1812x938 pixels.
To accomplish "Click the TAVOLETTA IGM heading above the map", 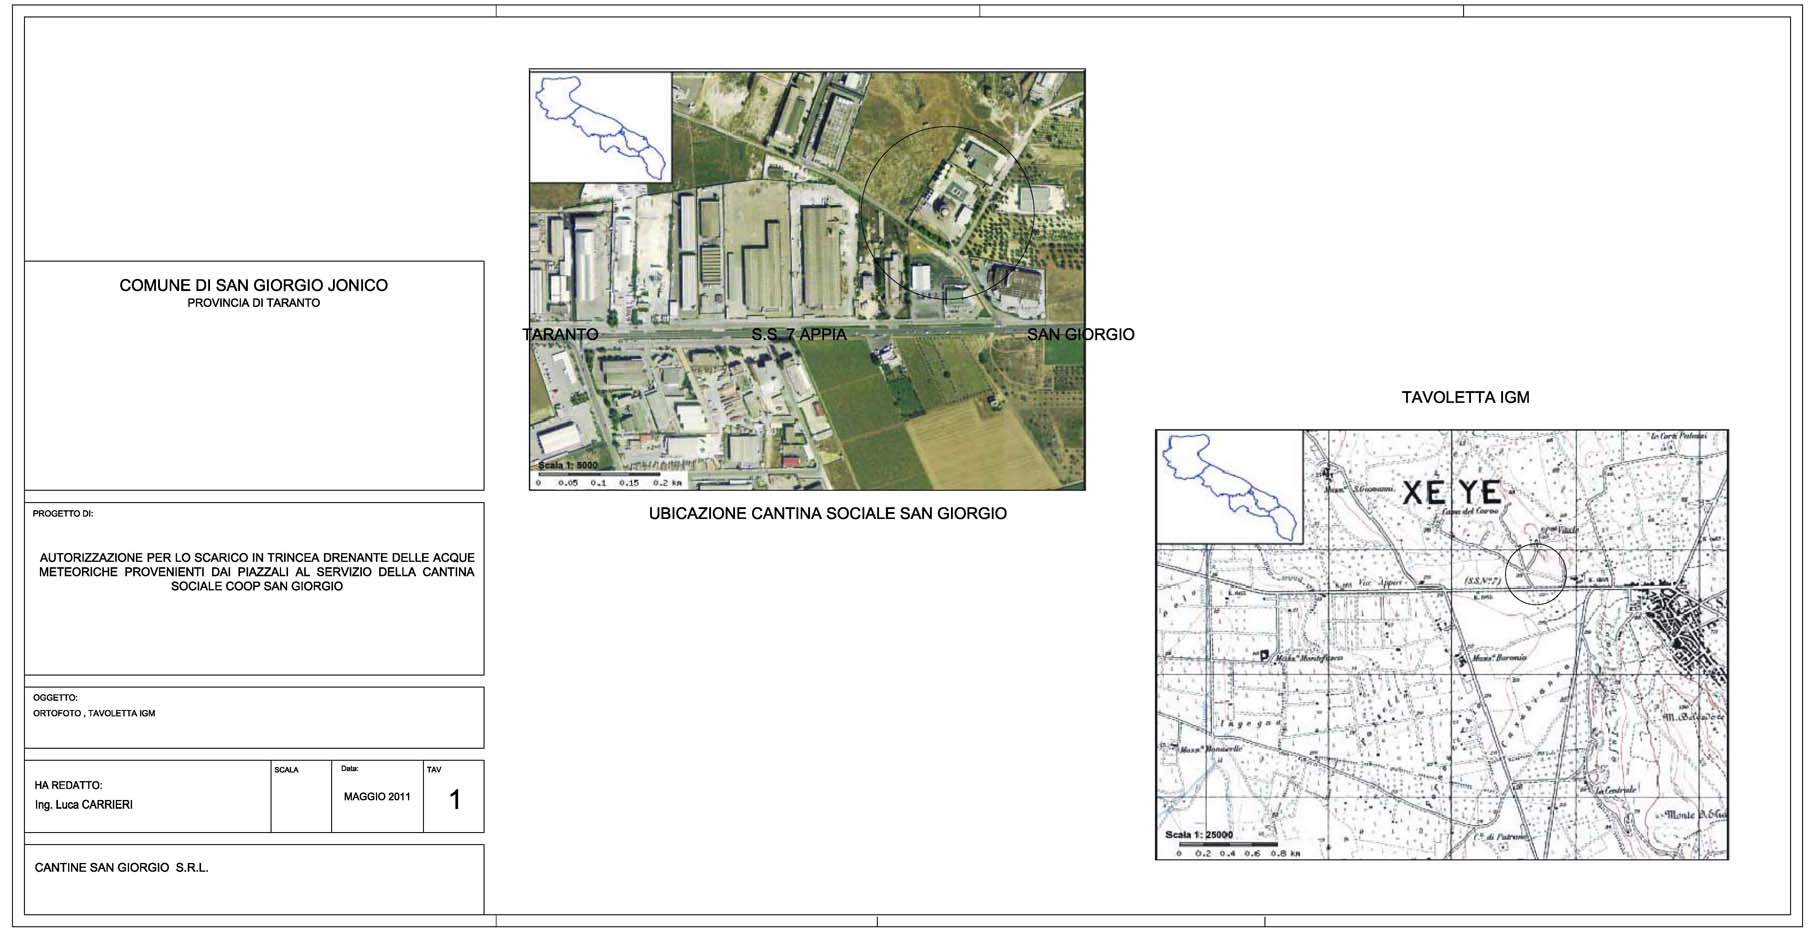I will [1465, 398].
